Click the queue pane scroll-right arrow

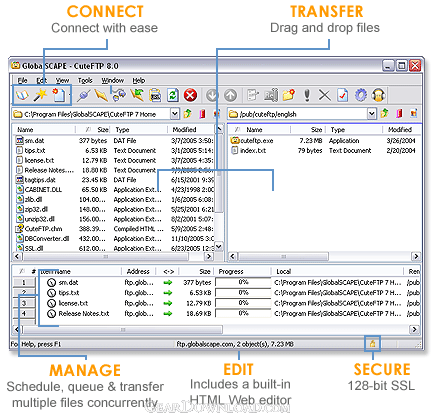(x=414, y=329)
